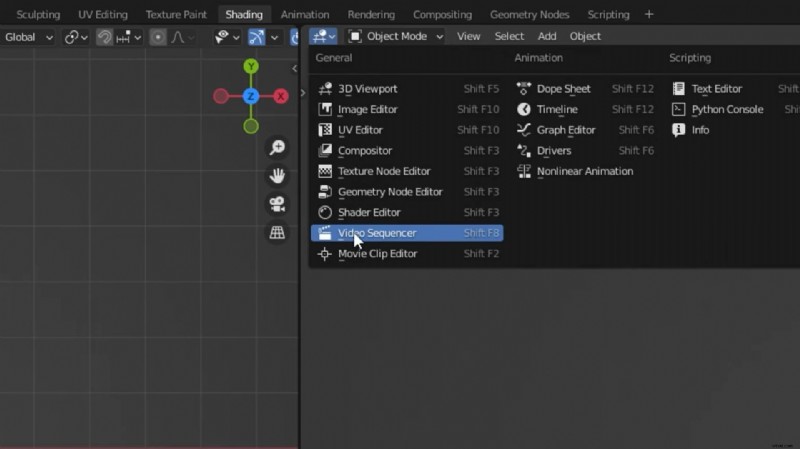The width and height of the screenshot is (800, 449).
Task: Click the Python Console icon
Action: [x=679, y=109]
